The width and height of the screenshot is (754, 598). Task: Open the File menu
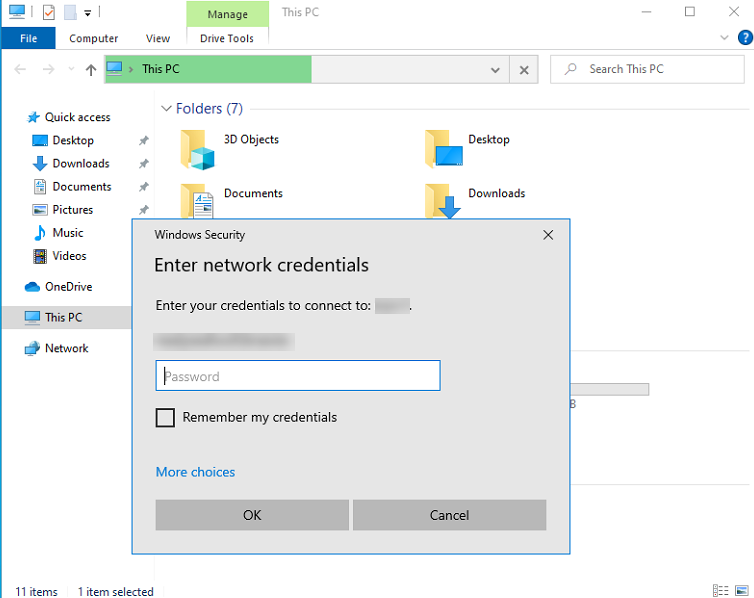[x=28, y=38]
